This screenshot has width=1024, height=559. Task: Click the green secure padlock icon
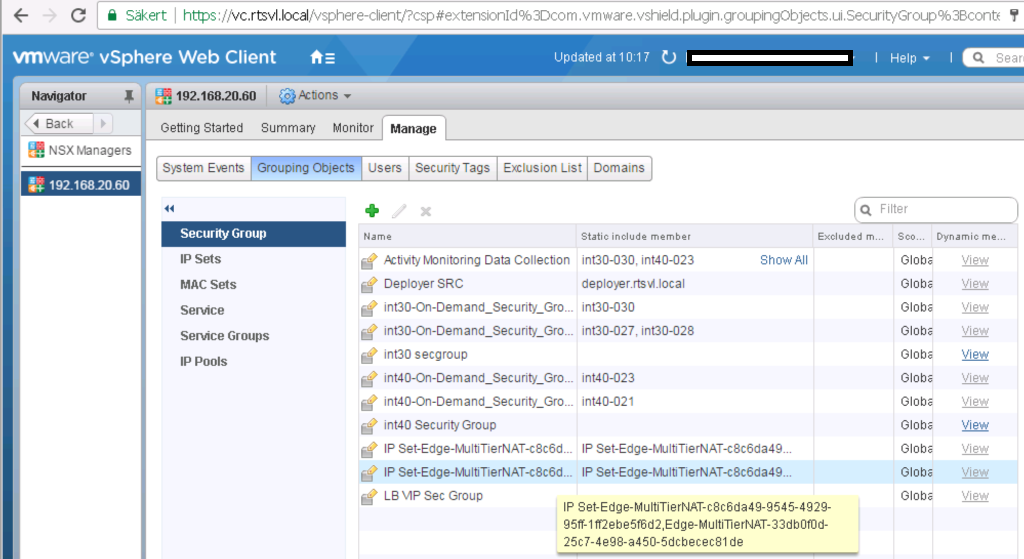click(112, 15)
